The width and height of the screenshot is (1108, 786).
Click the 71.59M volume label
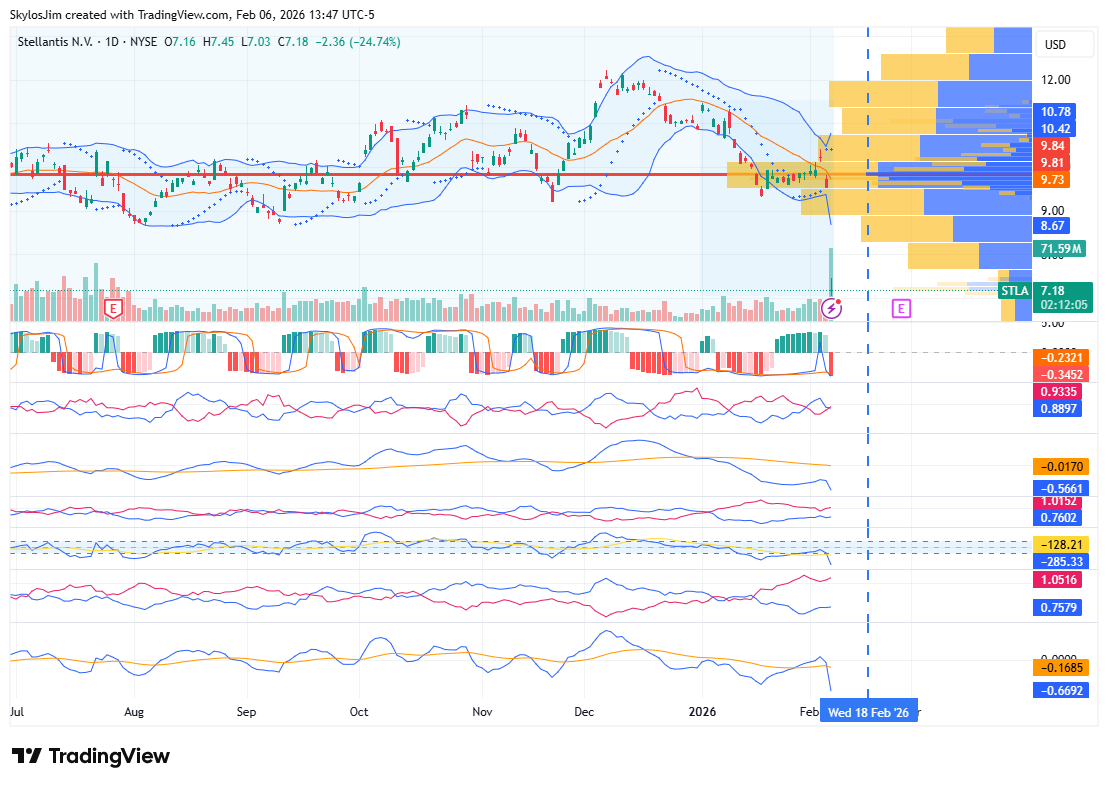(x=1061, y=248)
